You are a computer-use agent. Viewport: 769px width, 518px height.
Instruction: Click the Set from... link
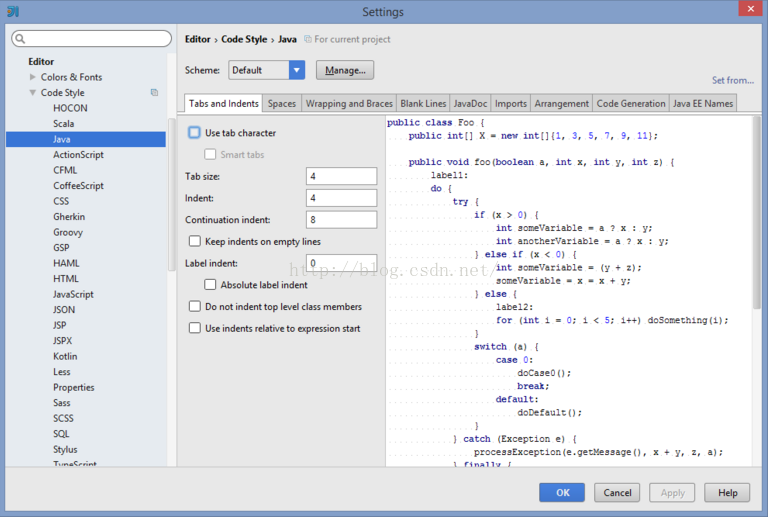733,80
